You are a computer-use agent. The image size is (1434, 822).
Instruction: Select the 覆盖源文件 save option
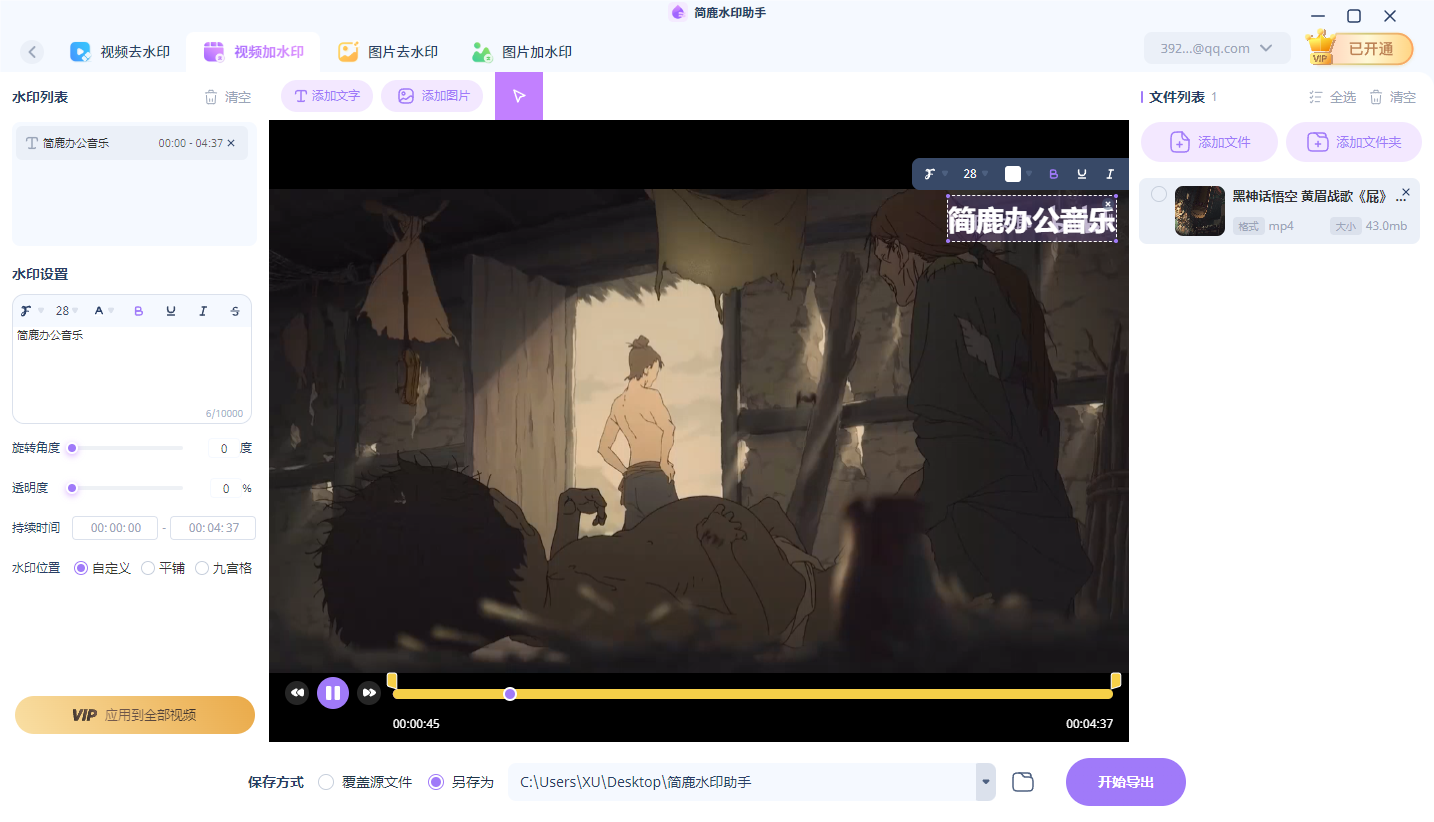click(325, 782)
